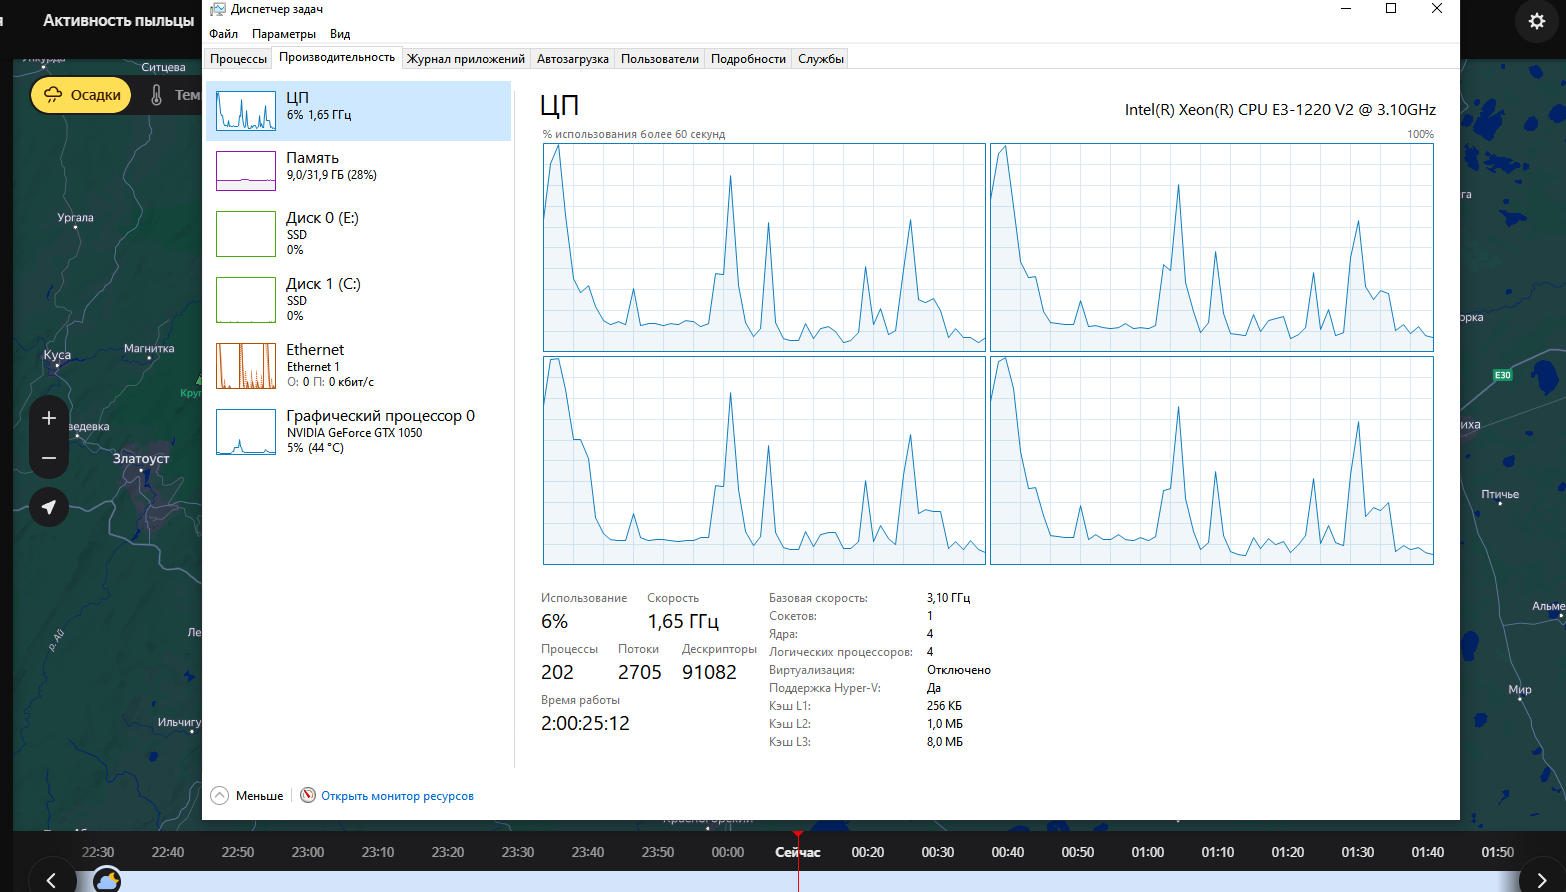
Task: Jump to 01:30 on map timeline
Action: pos(1358,852)
